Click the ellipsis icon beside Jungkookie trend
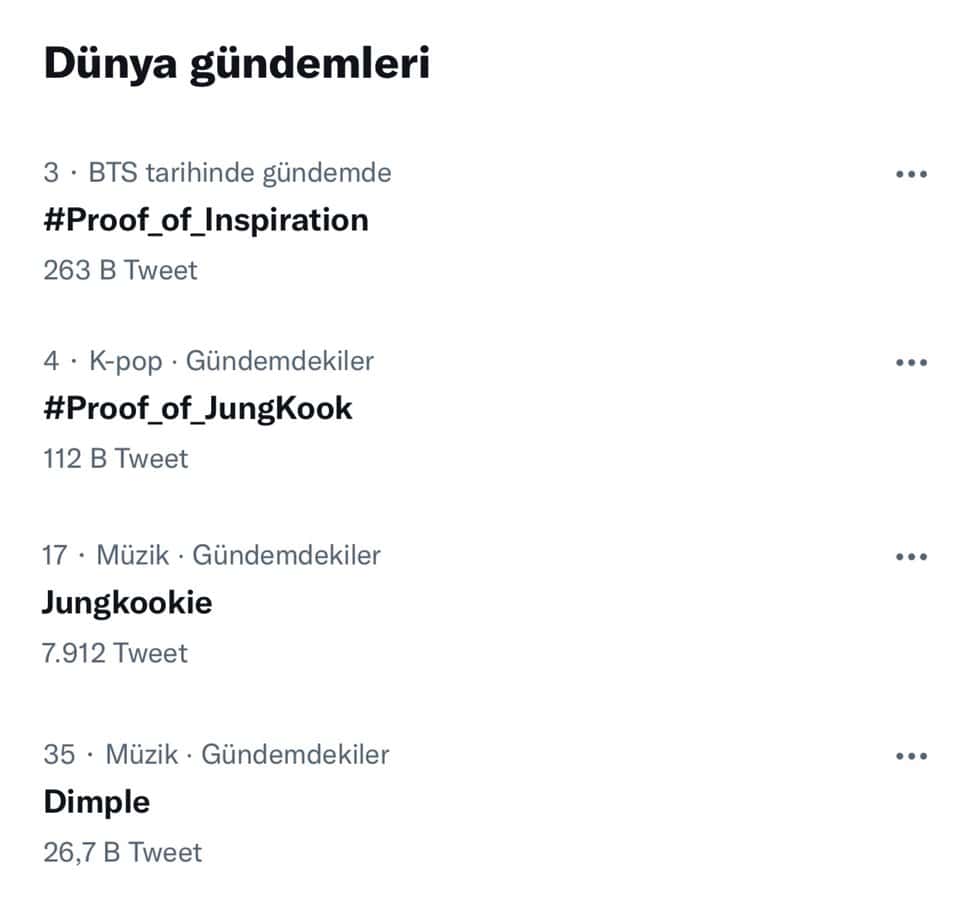The width and height of the screenshot is (974, 924). 911,556
